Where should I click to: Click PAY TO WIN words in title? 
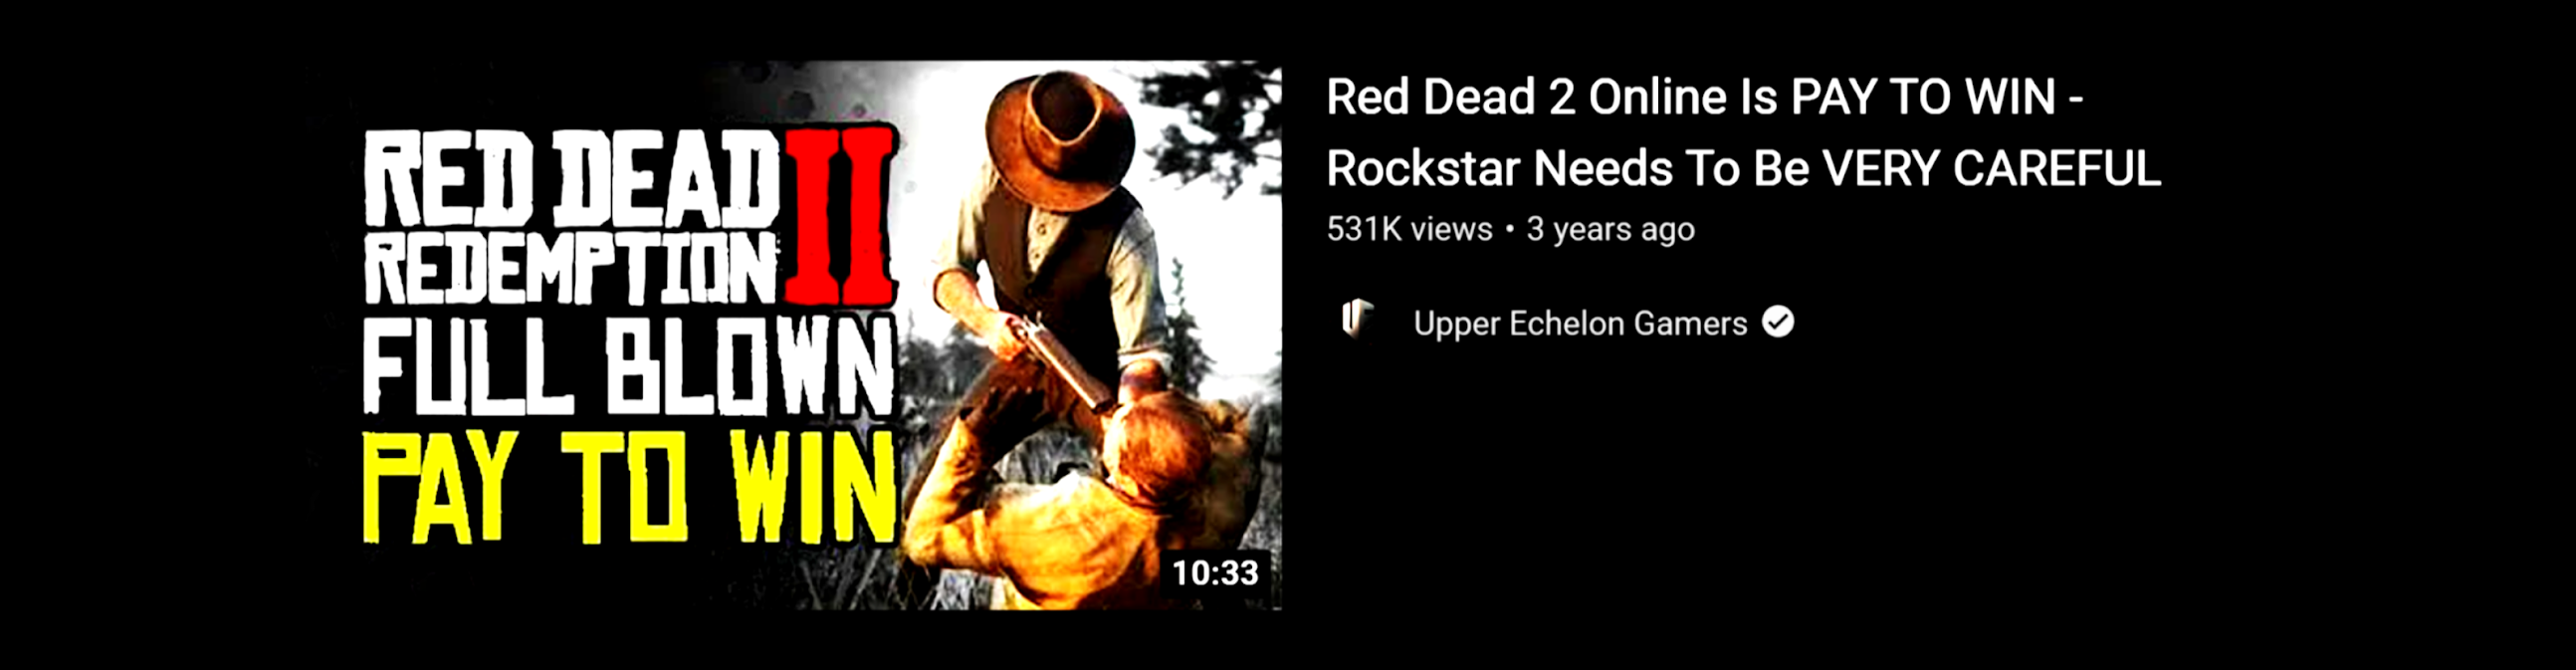point(1923,97)
